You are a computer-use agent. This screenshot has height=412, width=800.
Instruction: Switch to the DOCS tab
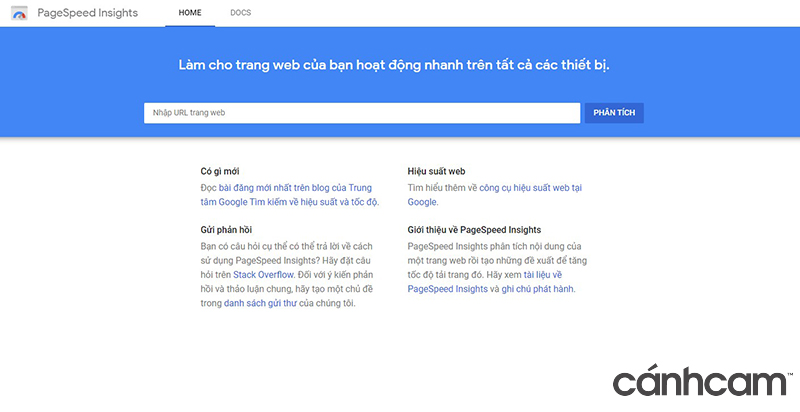tap(240, 13)
